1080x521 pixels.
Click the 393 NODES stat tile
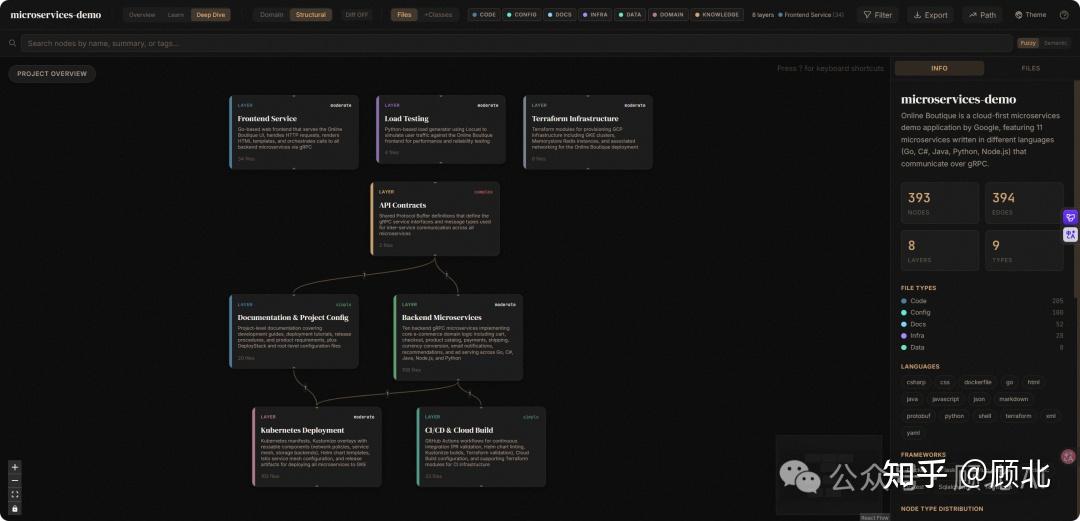[939, 203]
